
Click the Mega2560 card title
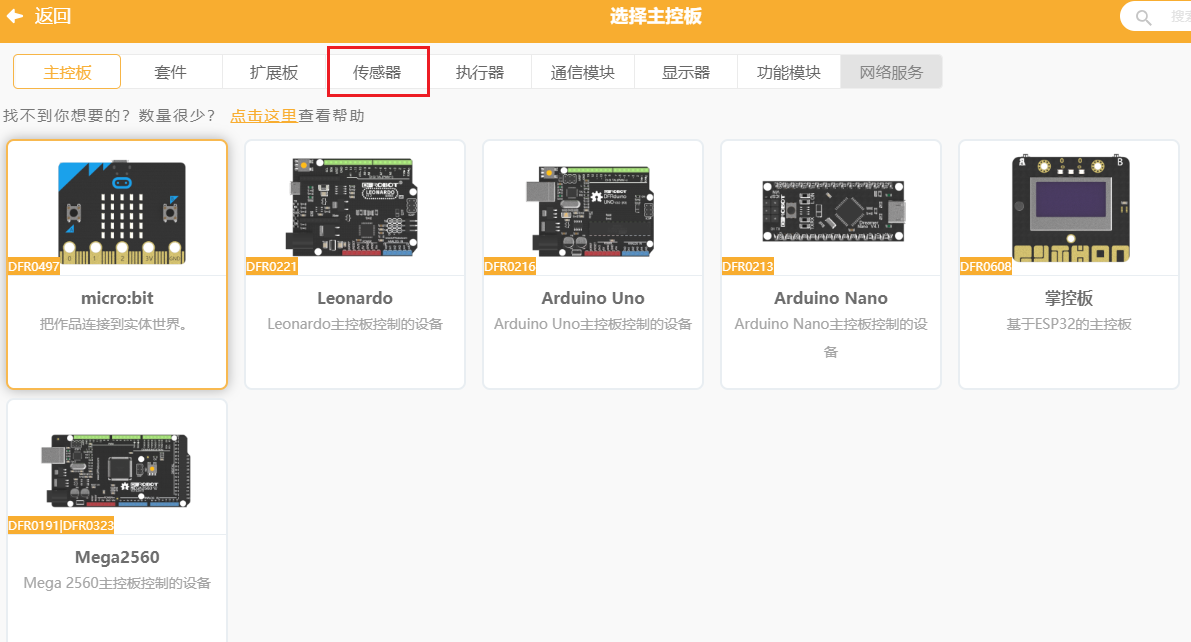pyautogui.click(x=117, y=557)
